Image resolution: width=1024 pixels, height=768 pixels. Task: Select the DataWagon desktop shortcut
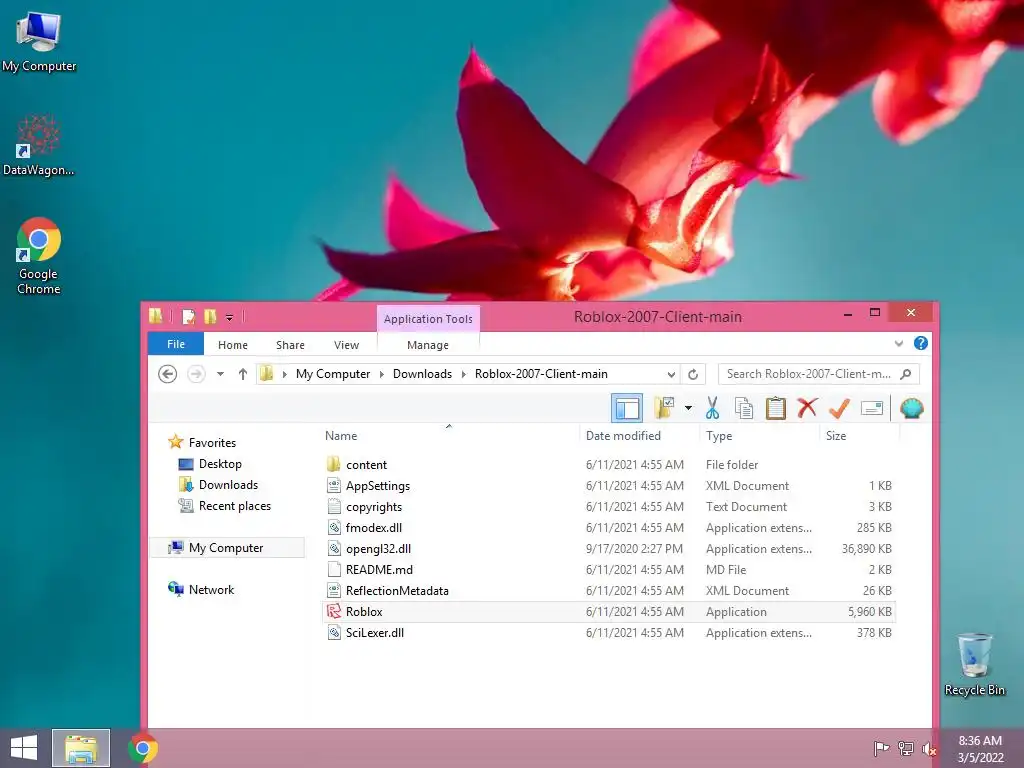(39, 145)
